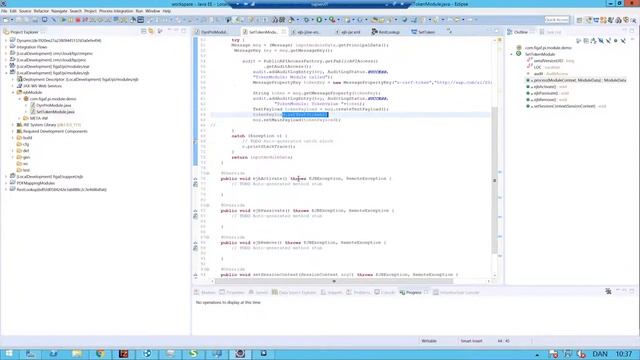Open the Refactor menu
640x360 pixels.
point(41,11)
